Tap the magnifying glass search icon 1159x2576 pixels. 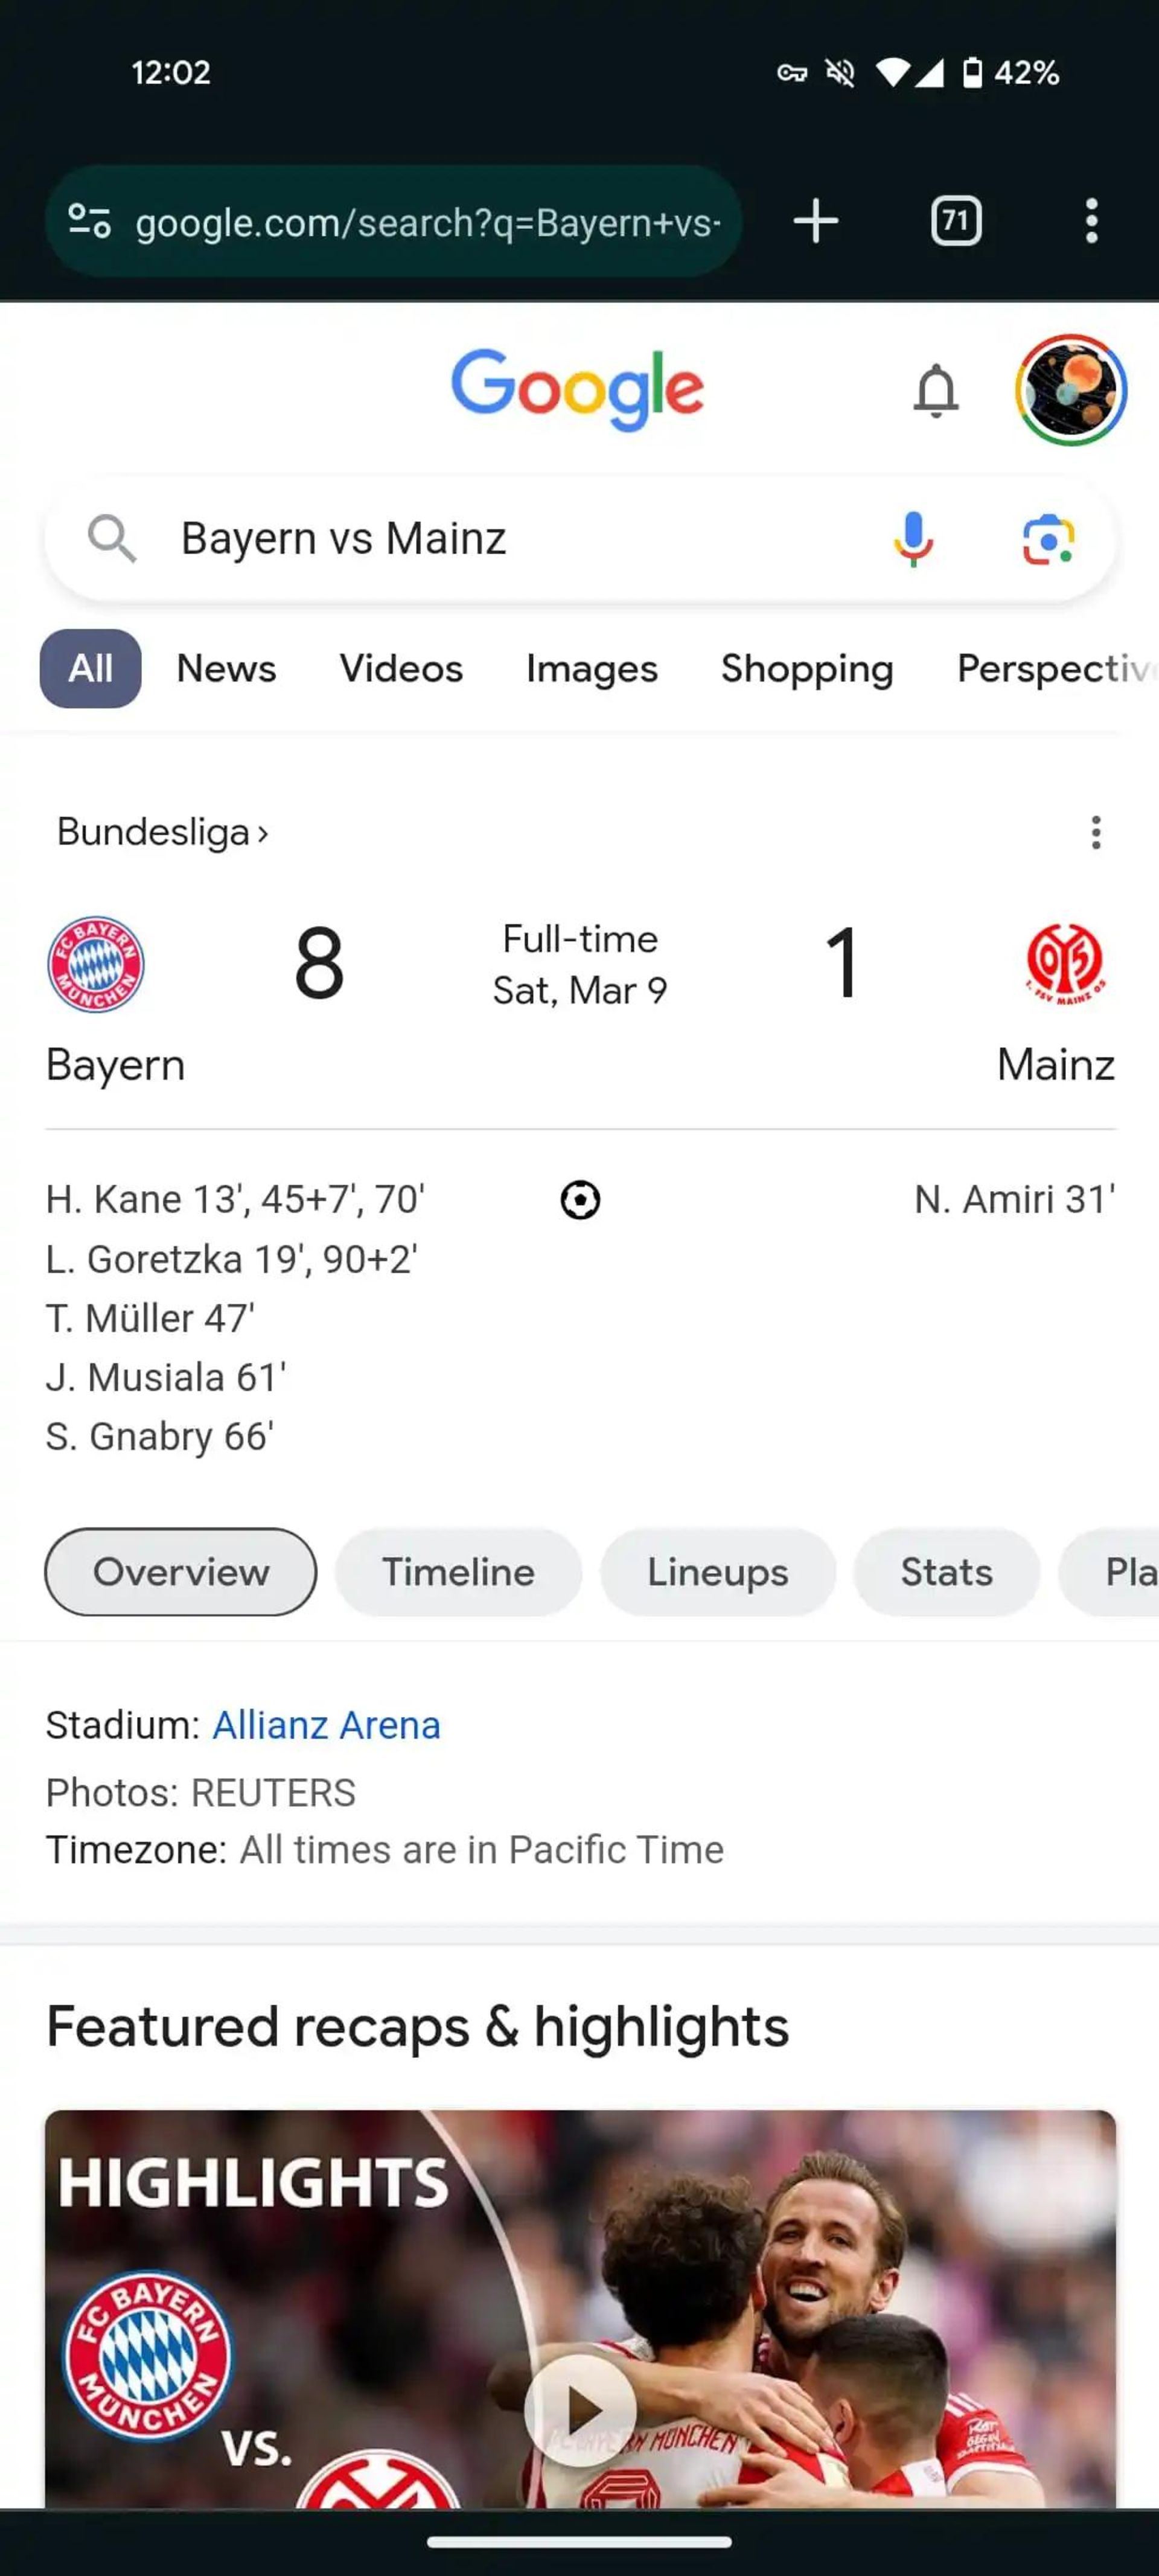click(x=111, y=539)
